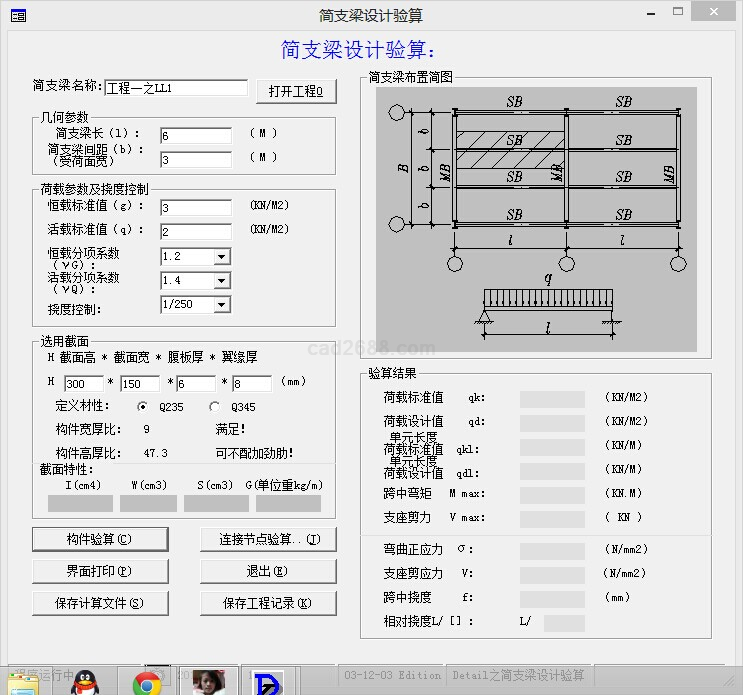Expand the 活载分项系数 dropdown showing 1.4

[221, 281]
